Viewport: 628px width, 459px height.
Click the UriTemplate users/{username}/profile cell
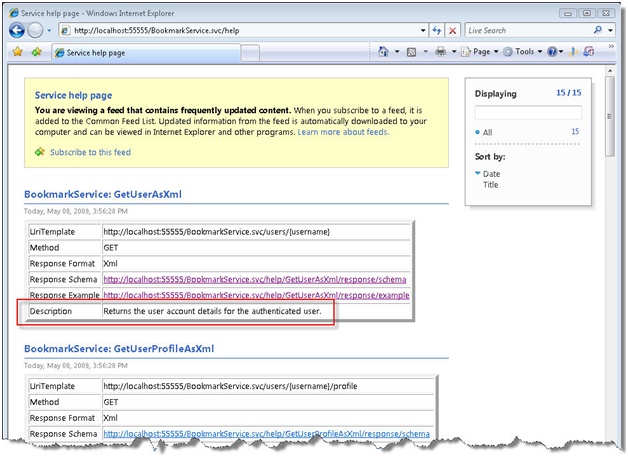tap(268, 386)
